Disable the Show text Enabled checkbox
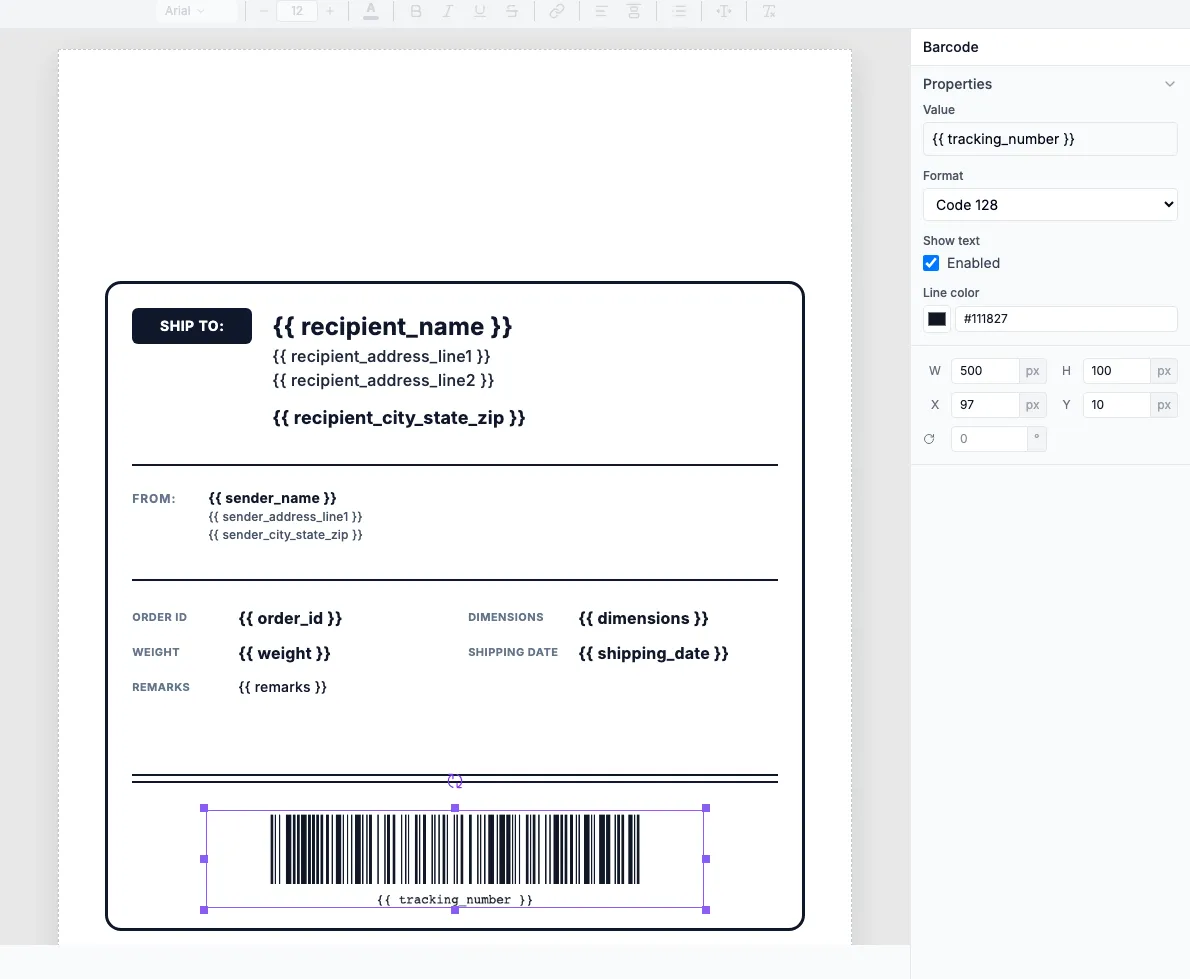The image size is (1190, 979). [931, 263]
